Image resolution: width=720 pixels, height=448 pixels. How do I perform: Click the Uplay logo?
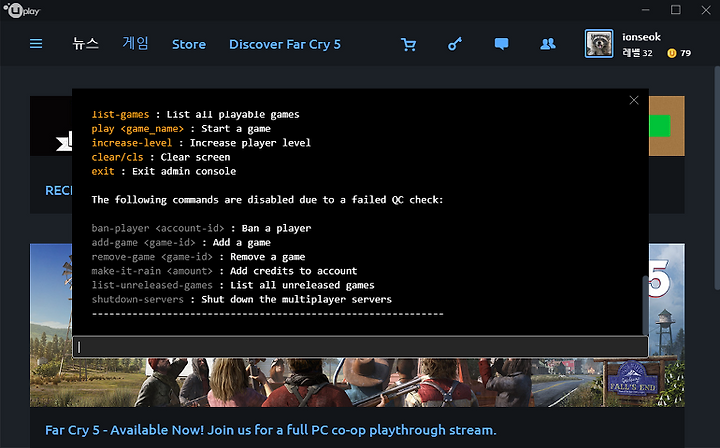pos(22,10)
